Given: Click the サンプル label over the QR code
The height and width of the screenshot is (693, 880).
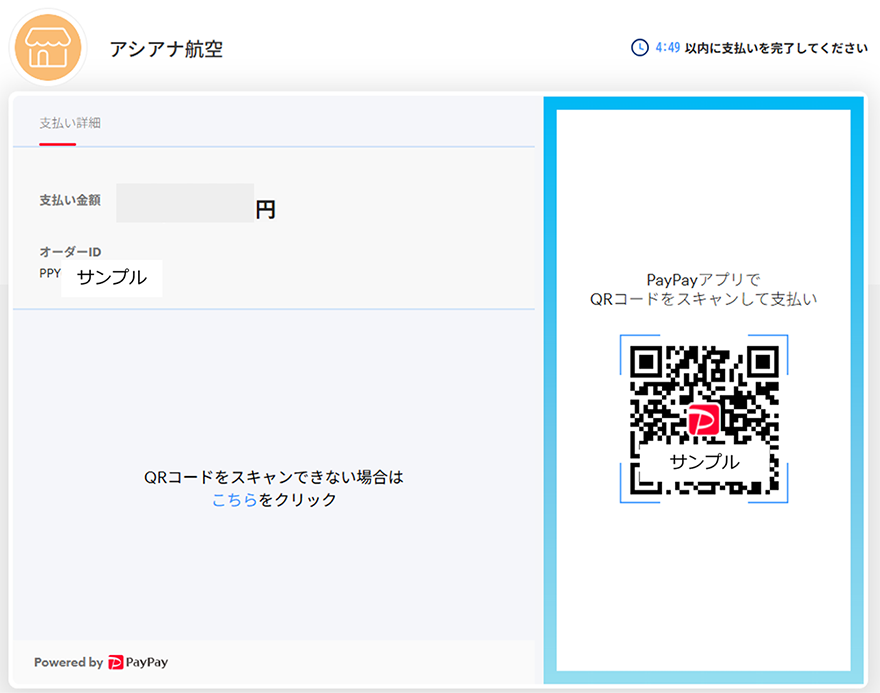Looking at the screenshot, I should point(704,462).
